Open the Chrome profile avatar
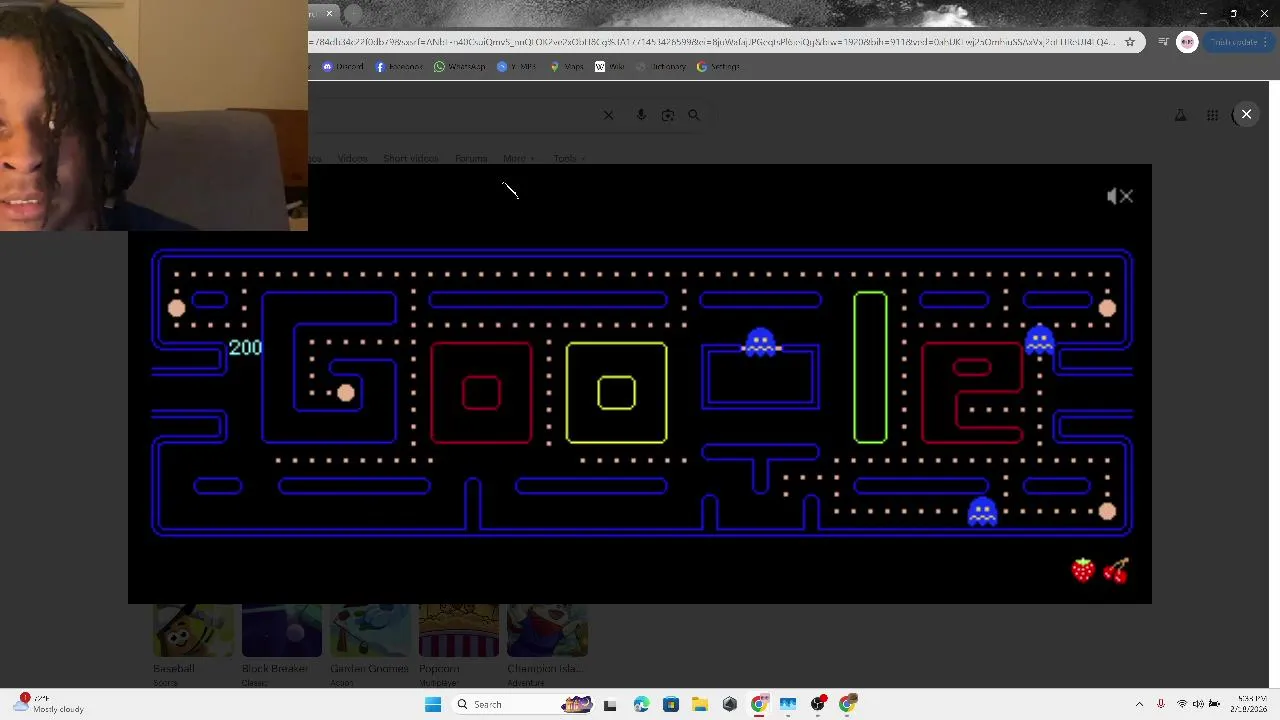 point(1187,42)
